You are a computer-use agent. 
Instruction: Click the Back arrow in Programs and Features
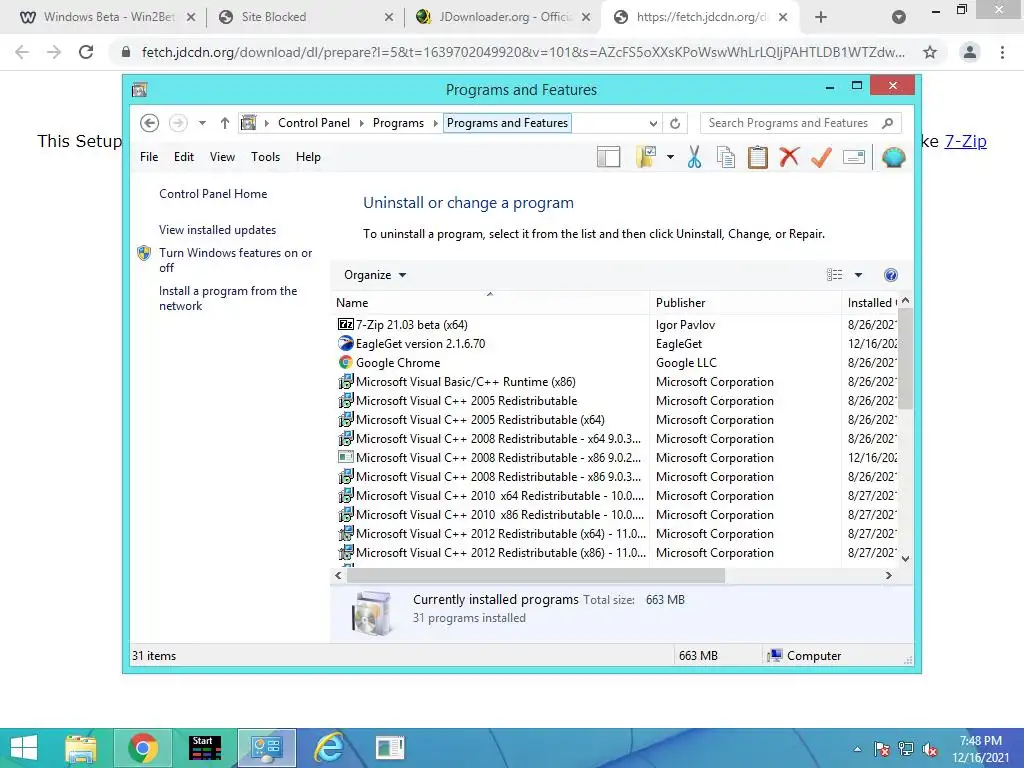coord(150,123)
